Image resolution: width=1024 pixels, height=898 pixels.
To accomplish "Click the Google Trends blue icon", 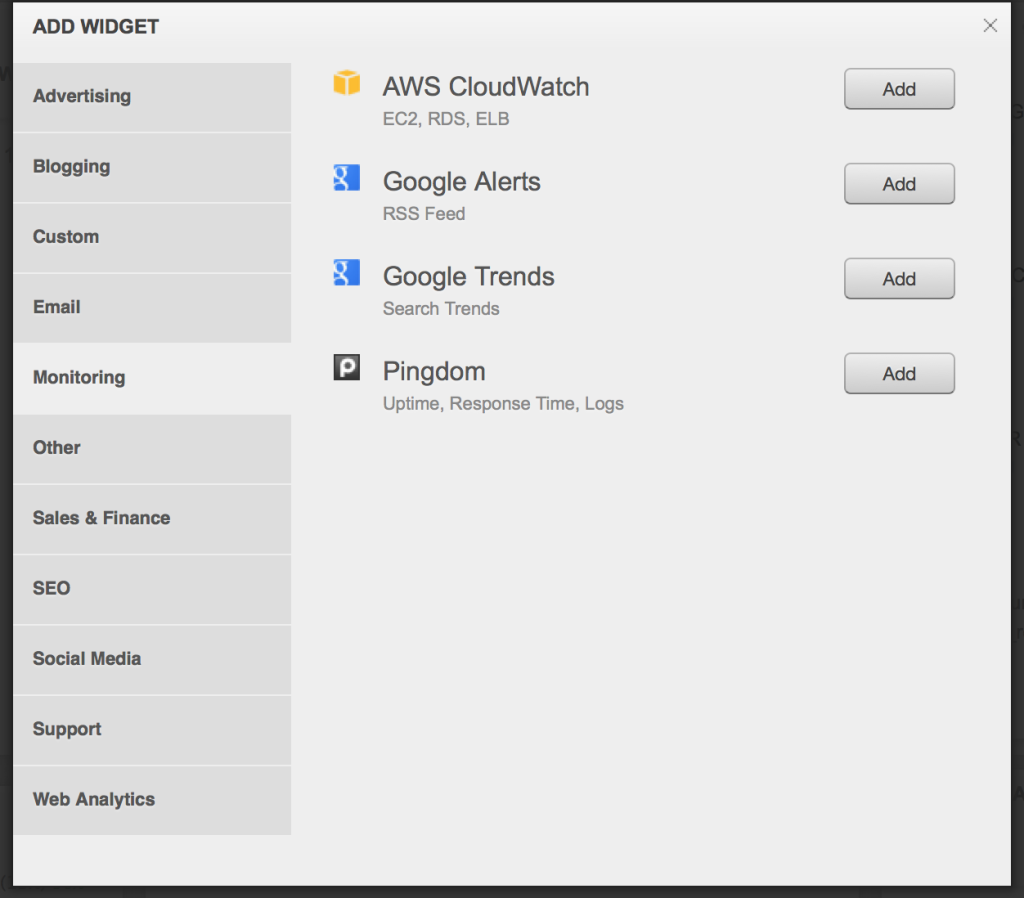I will tap(347, 272).
